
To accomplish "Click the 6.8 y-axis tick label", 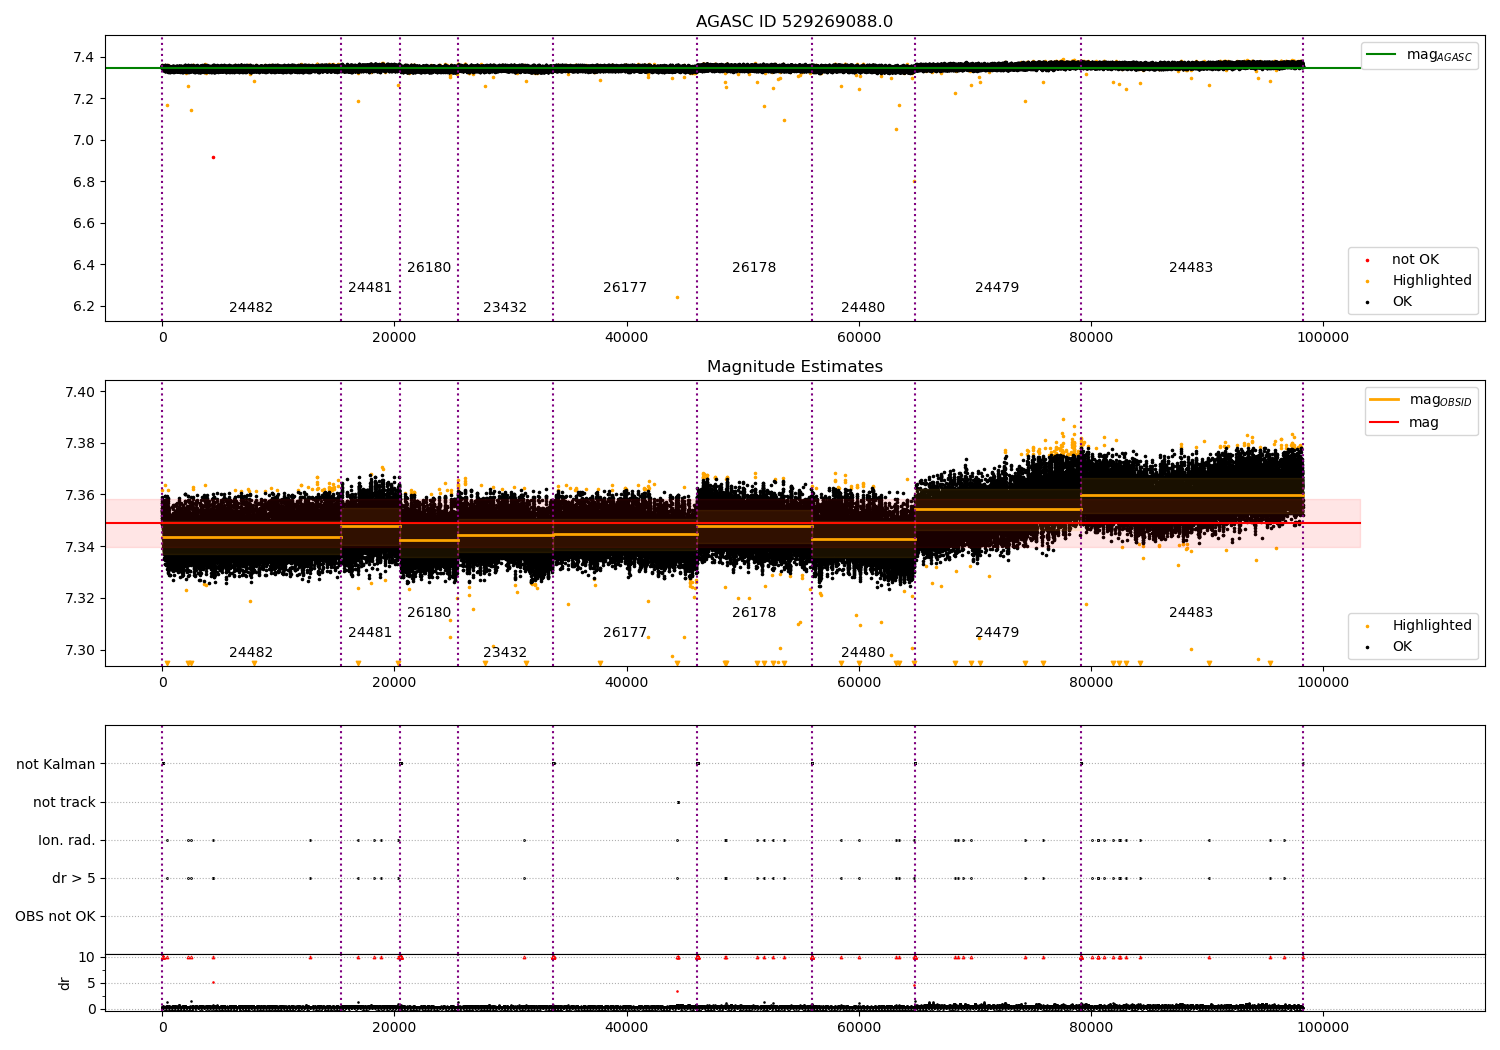I will coord(84,182).
